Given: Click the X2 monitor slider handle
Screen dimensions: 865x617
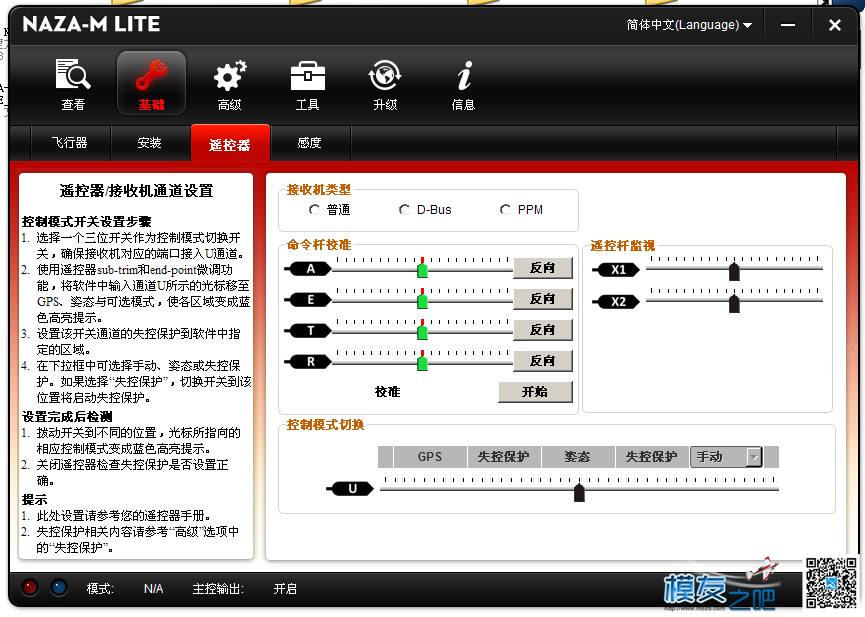Looking at the screenshot, I should tap(734, 304).
